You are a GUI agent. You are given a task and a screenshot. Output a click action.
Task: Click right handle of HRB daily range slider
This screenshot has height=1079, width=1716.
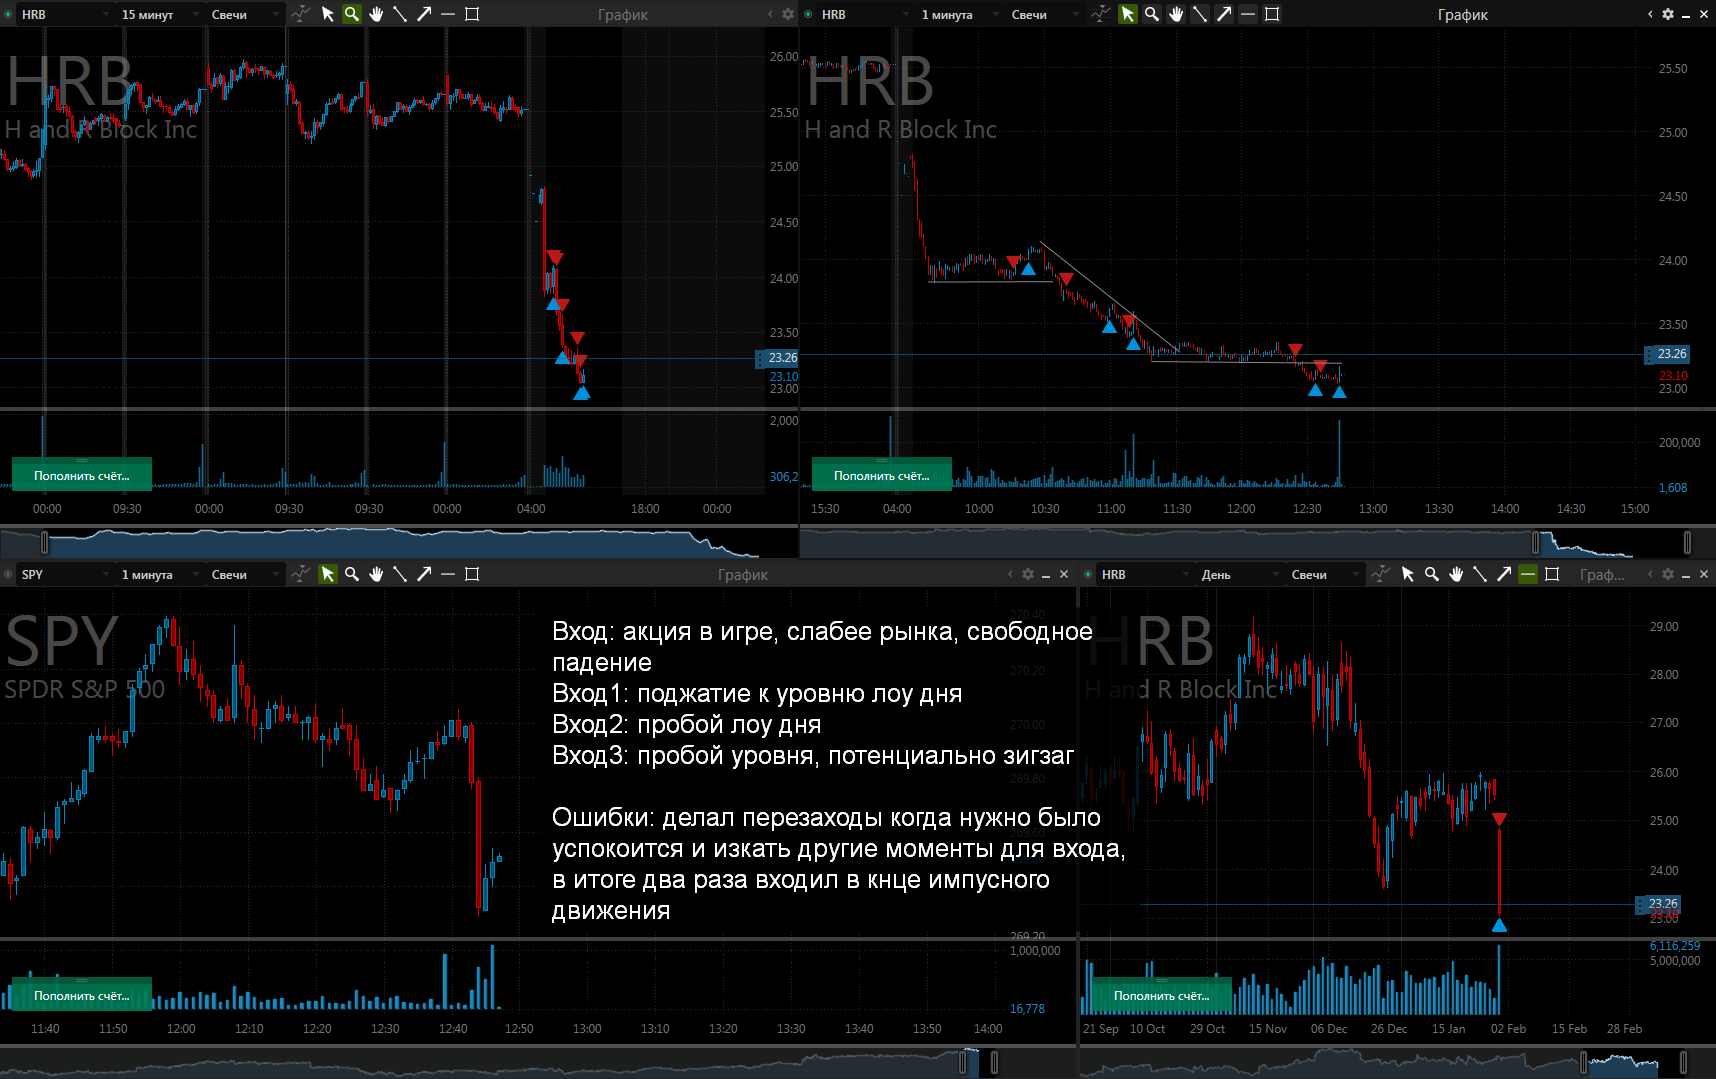[x=1684, y=1062]
